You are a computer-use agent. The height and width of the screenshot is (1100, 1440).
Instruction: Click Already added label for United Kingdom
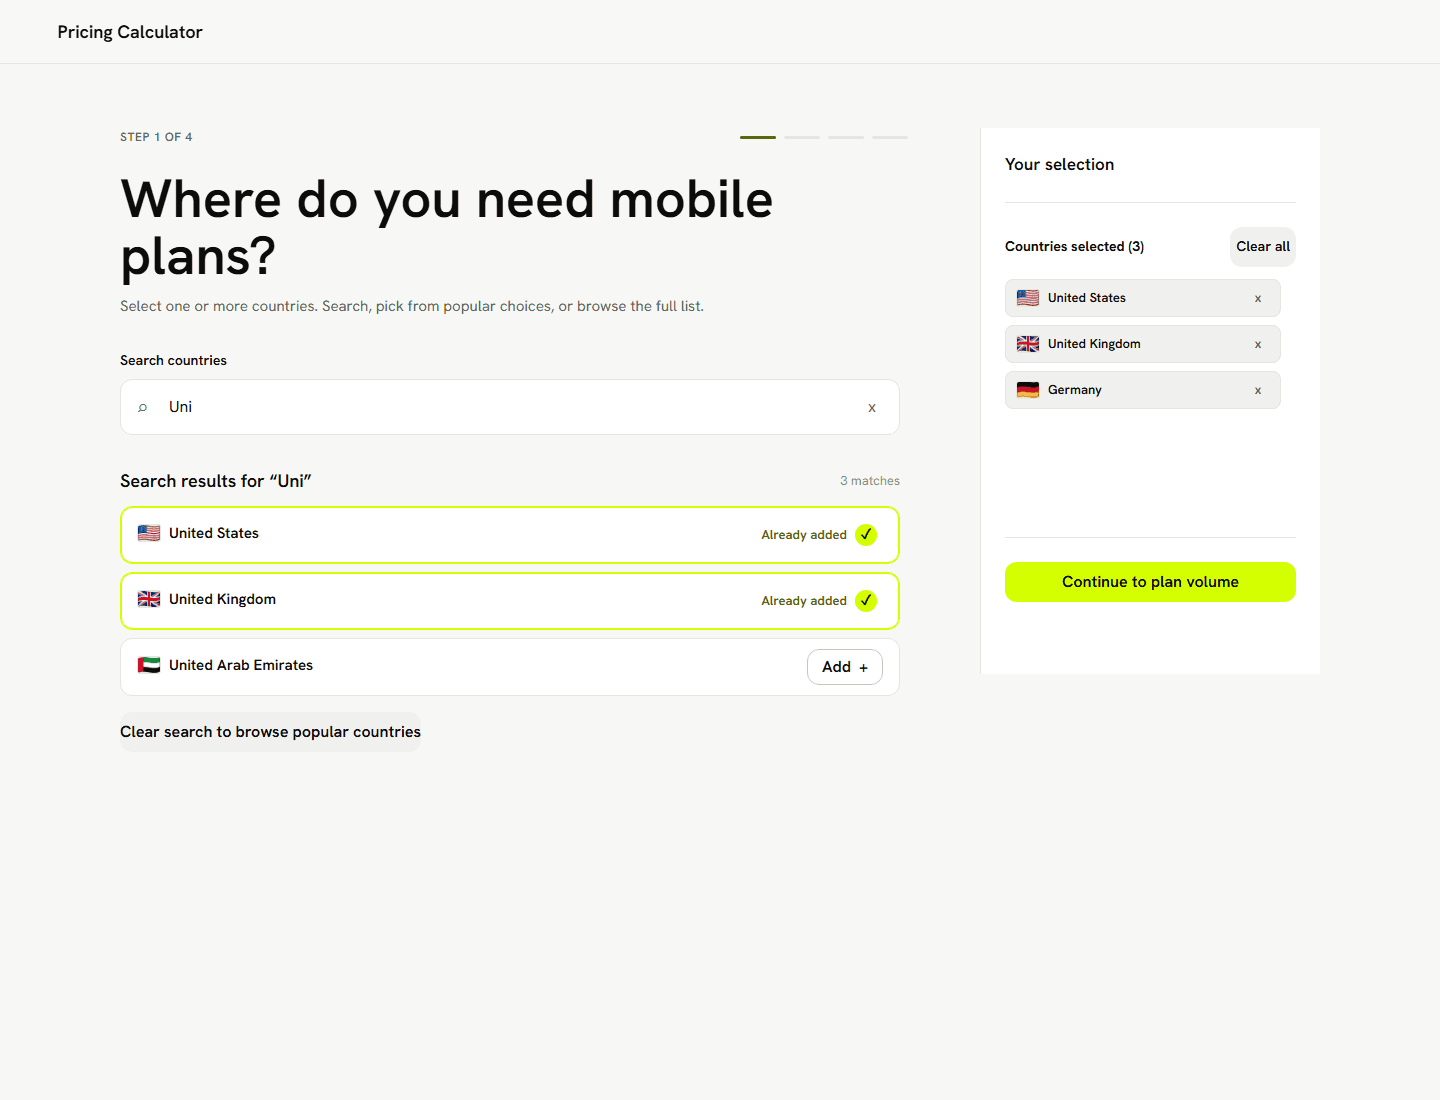[x=804, y=601]
